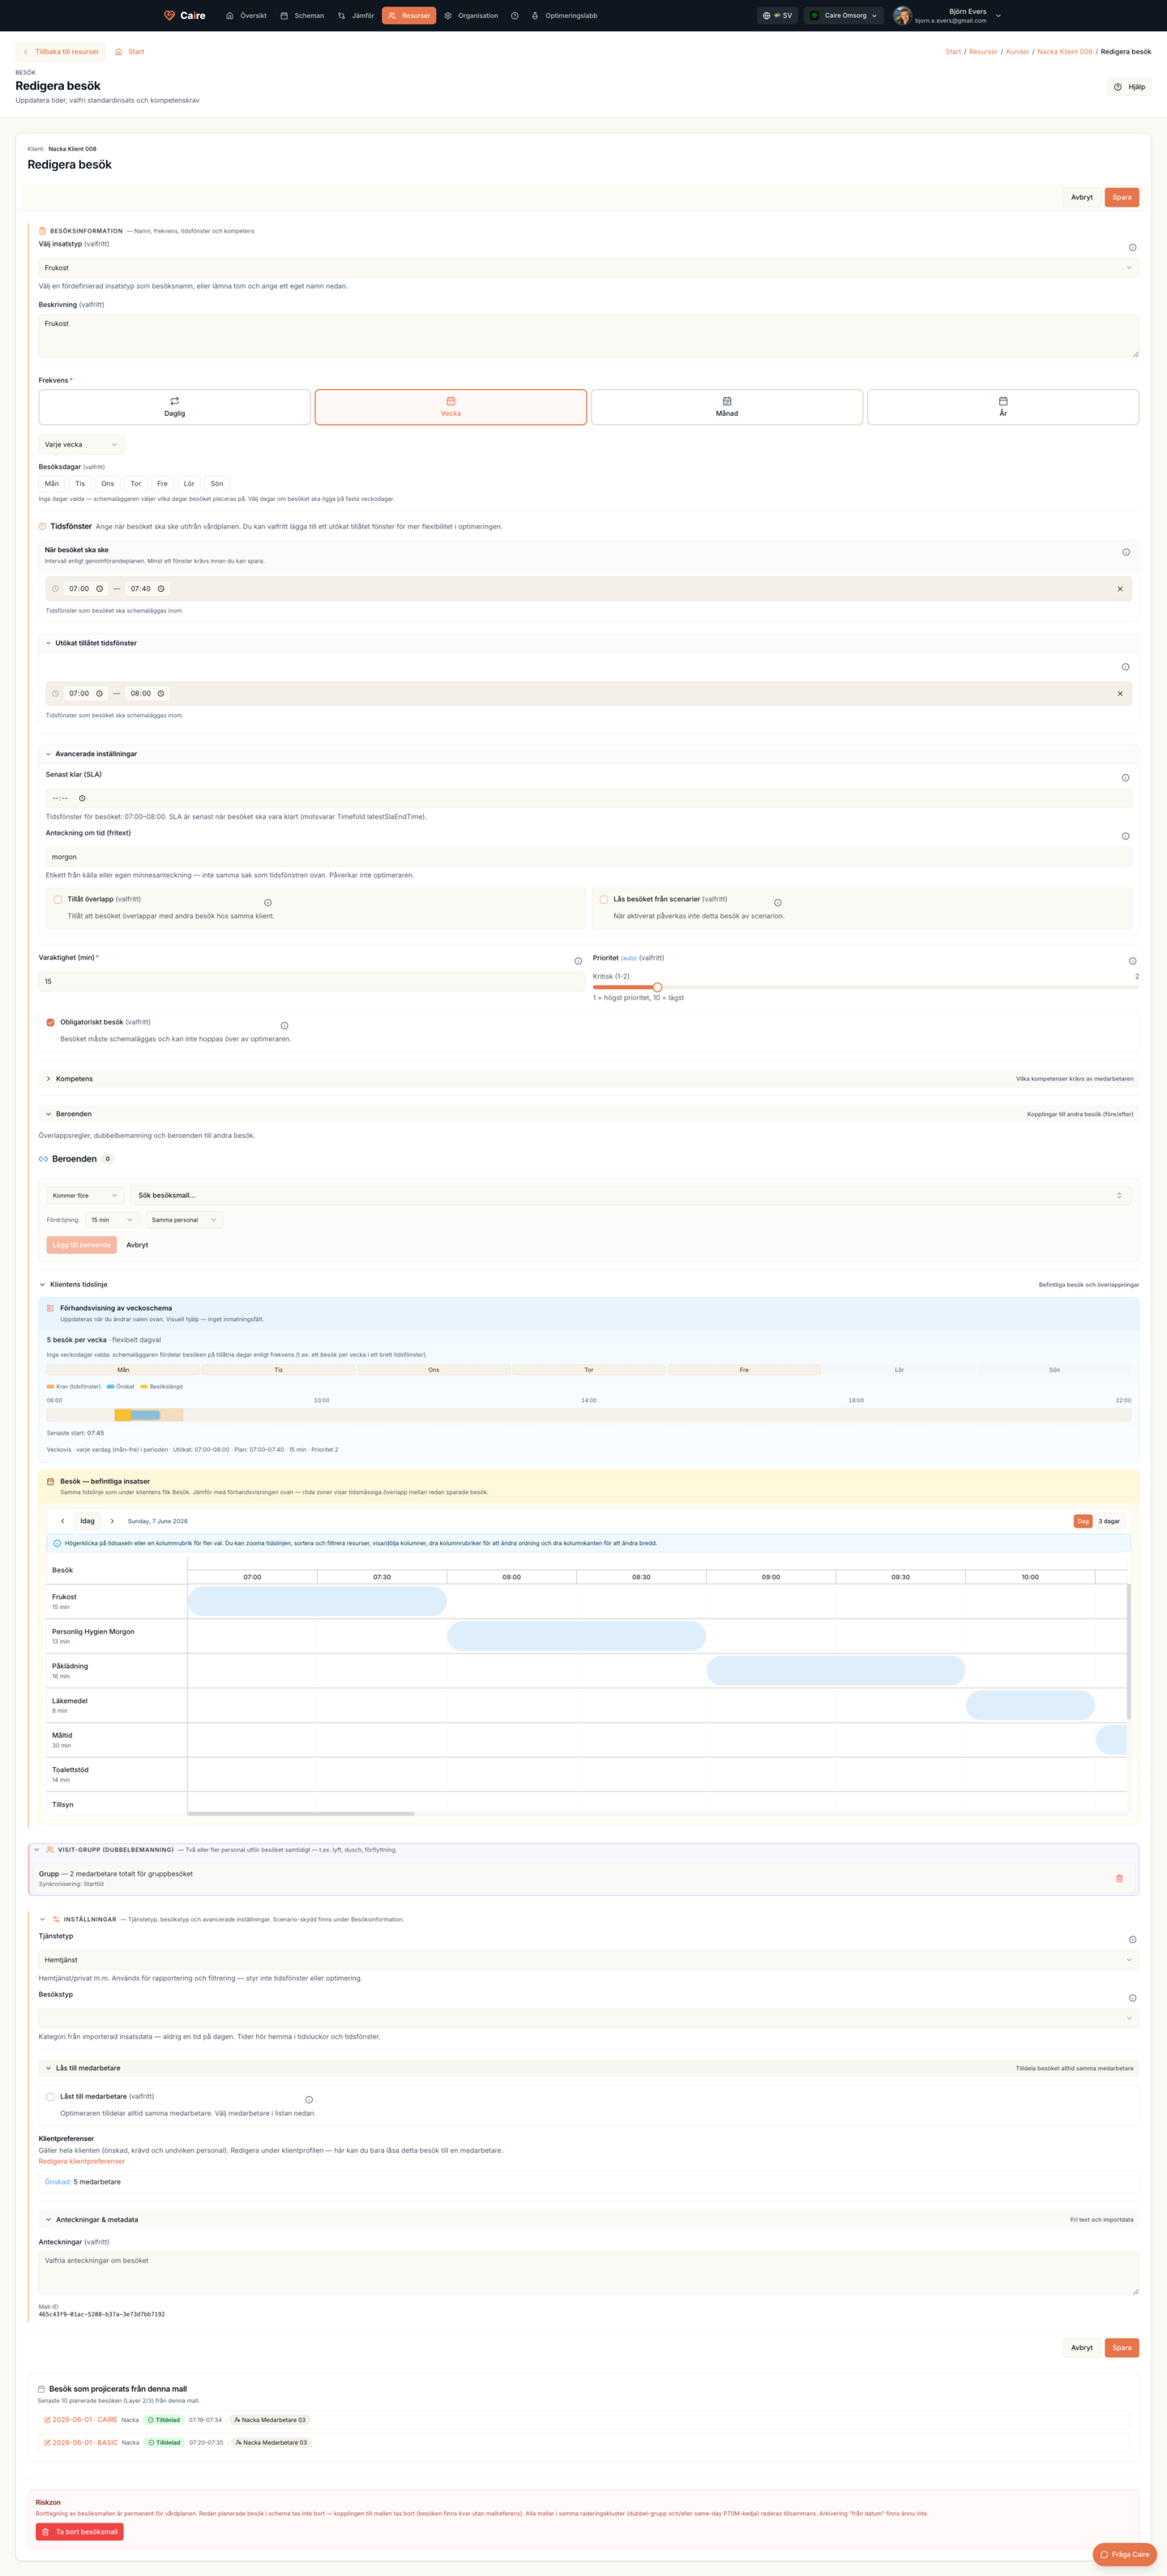
Task: Click info icon for Prioritet
Action: click(1132, 961)
